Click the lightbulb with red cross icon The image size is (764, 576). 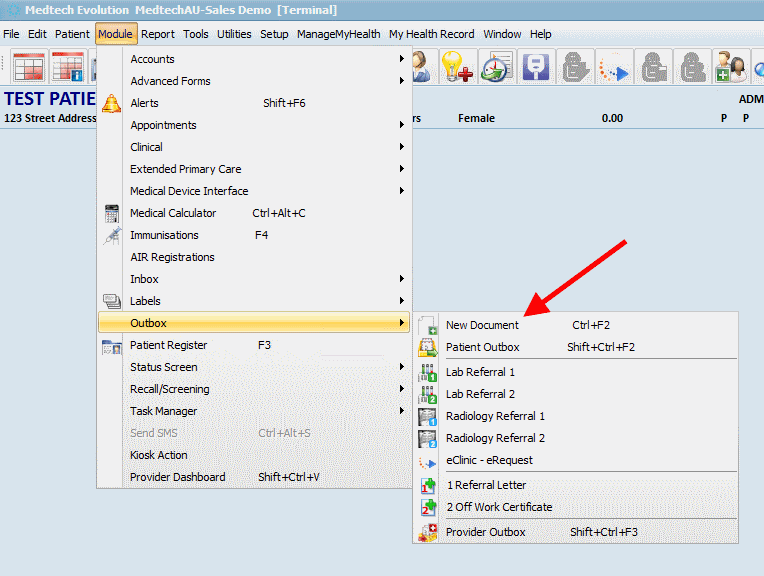click(x=457, y=67)
